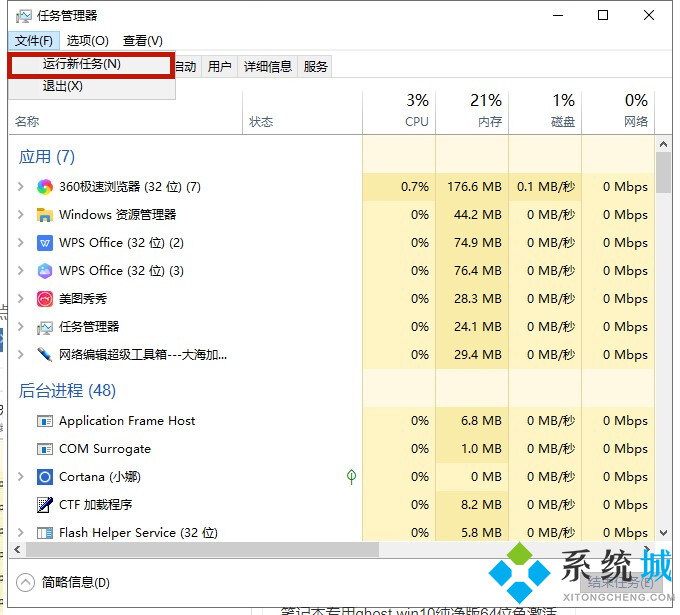Click the WPS Office (3) purple icon
680x615 pixels.
click(45, 271)
